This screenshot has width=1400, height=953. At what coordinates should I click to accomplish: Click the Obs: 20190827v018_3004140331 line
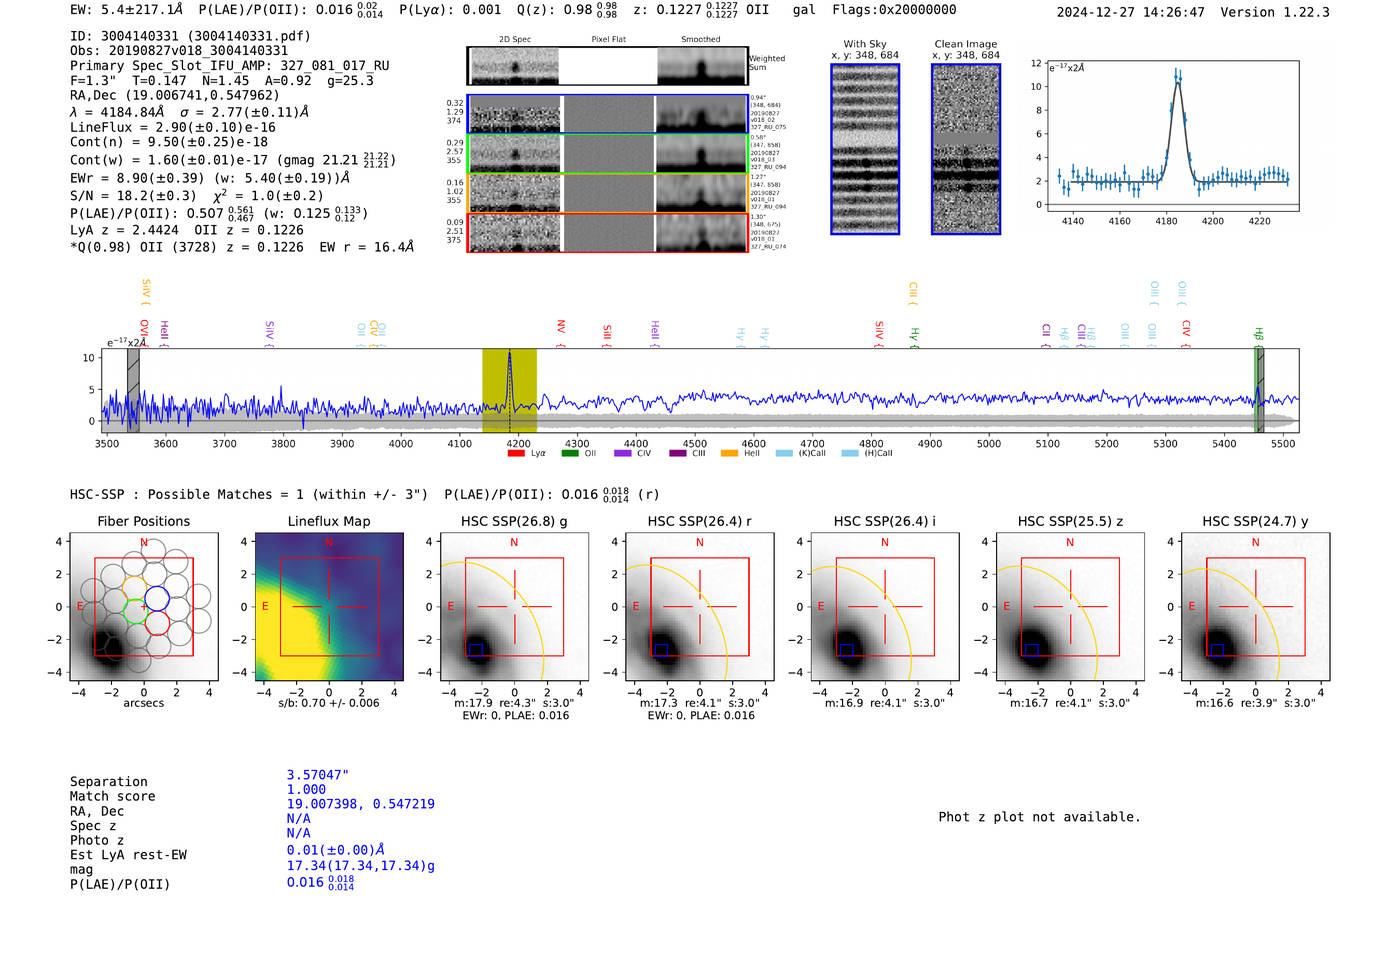pyautogui.click(x=179, y=51)
